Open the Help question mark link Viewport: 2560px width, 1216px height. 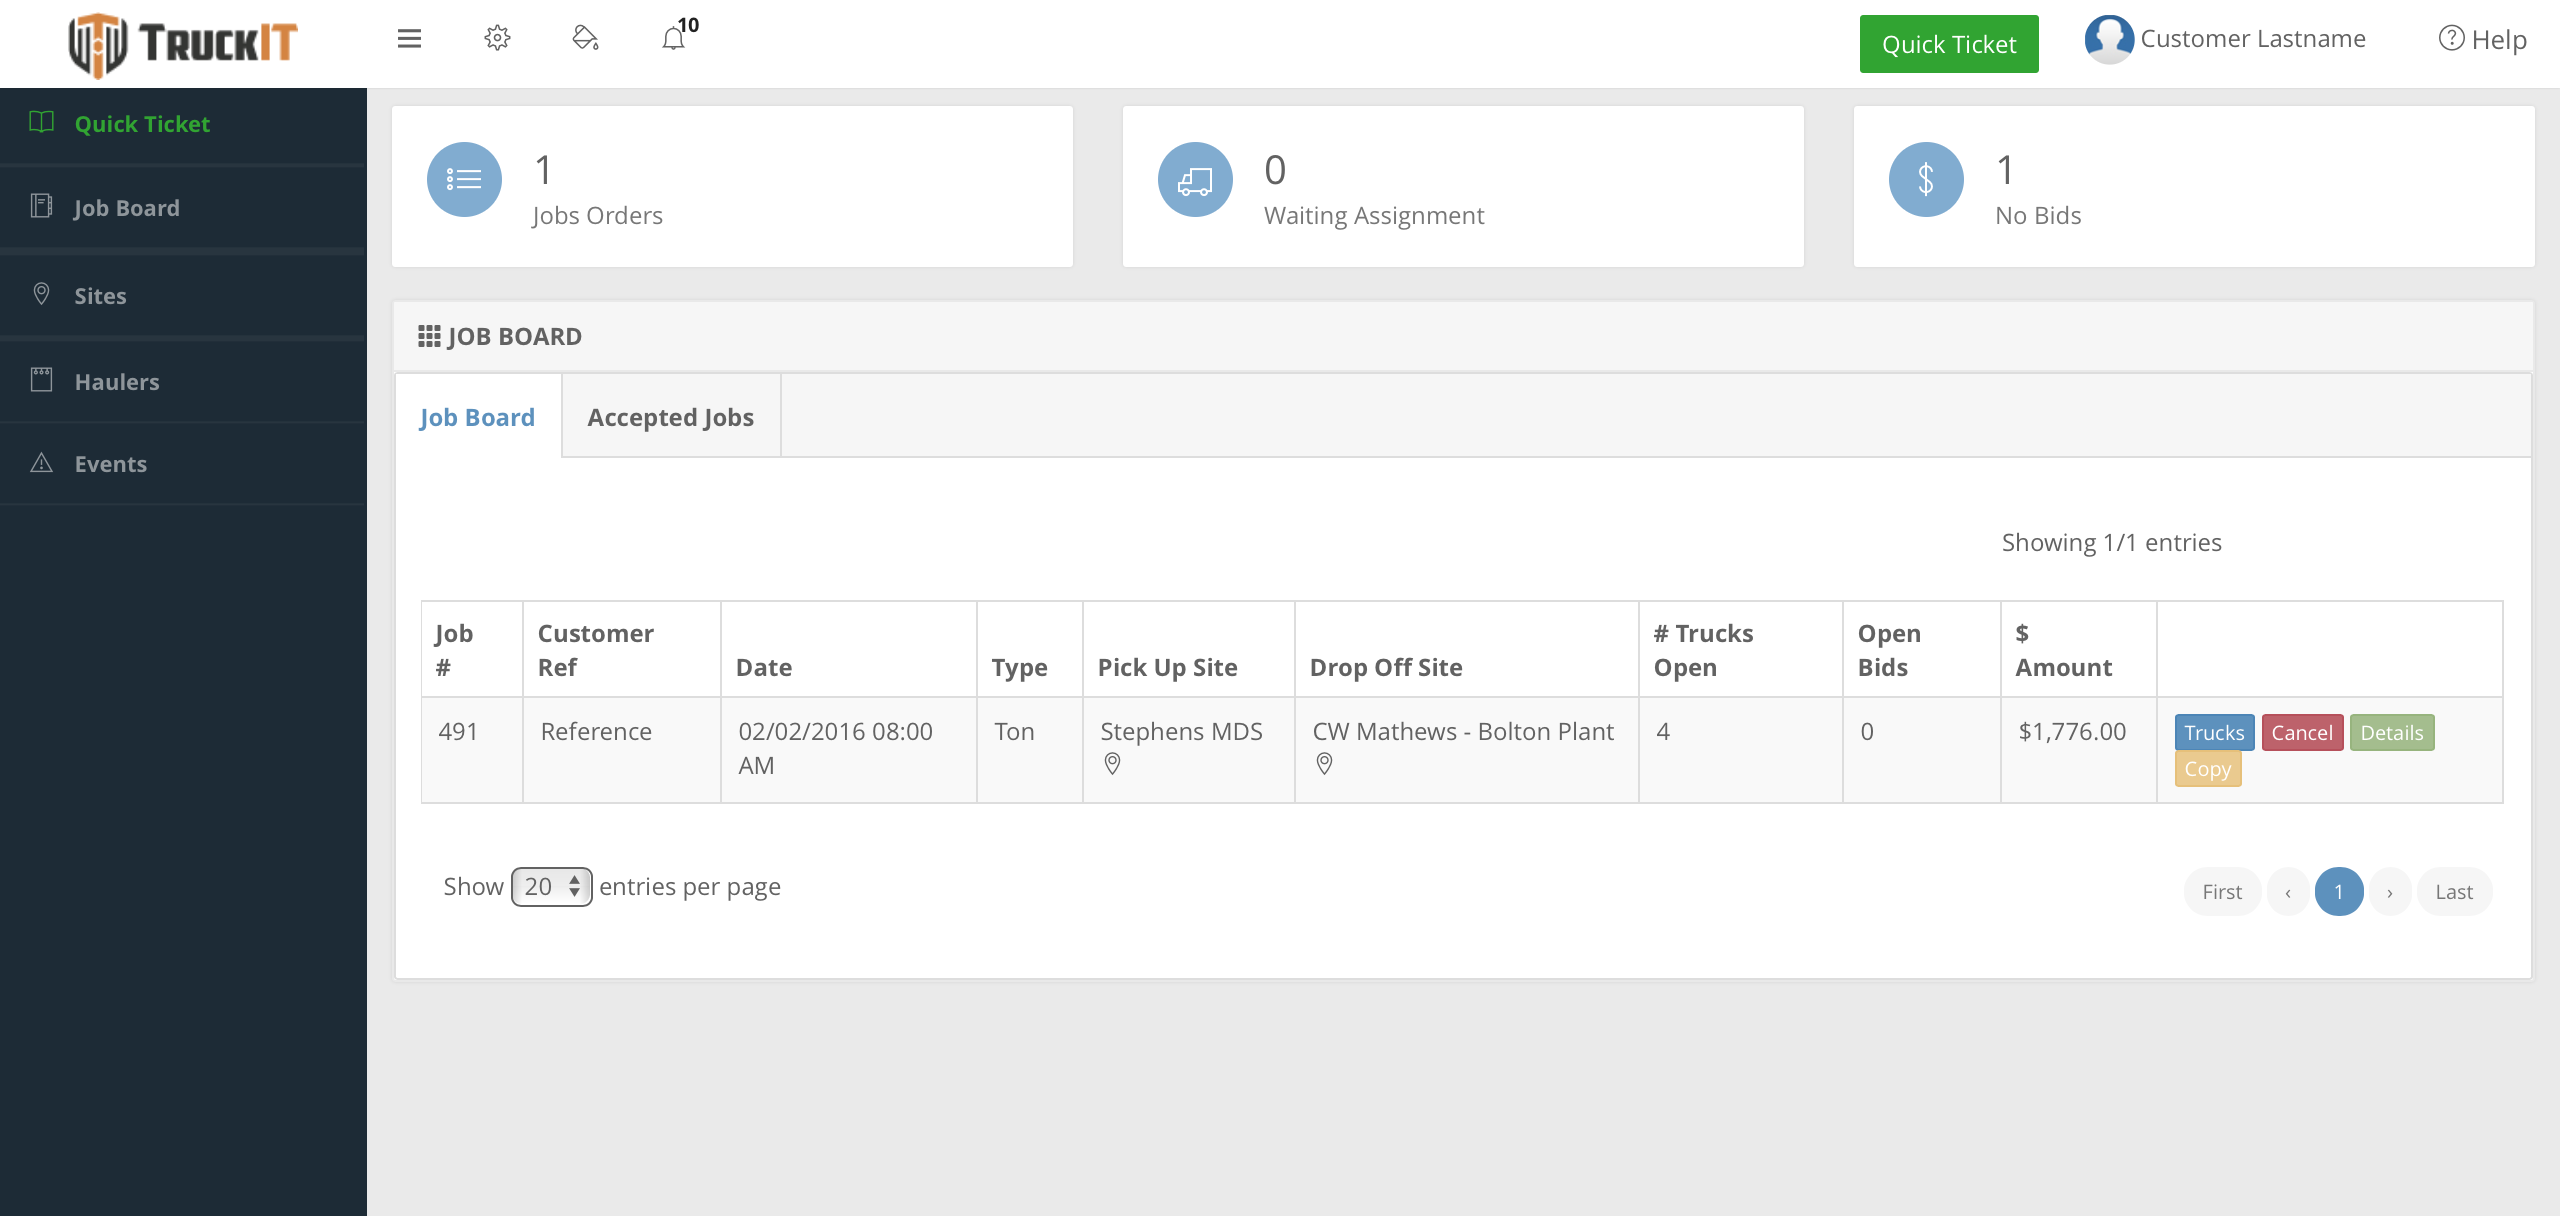click(2483, 40)
